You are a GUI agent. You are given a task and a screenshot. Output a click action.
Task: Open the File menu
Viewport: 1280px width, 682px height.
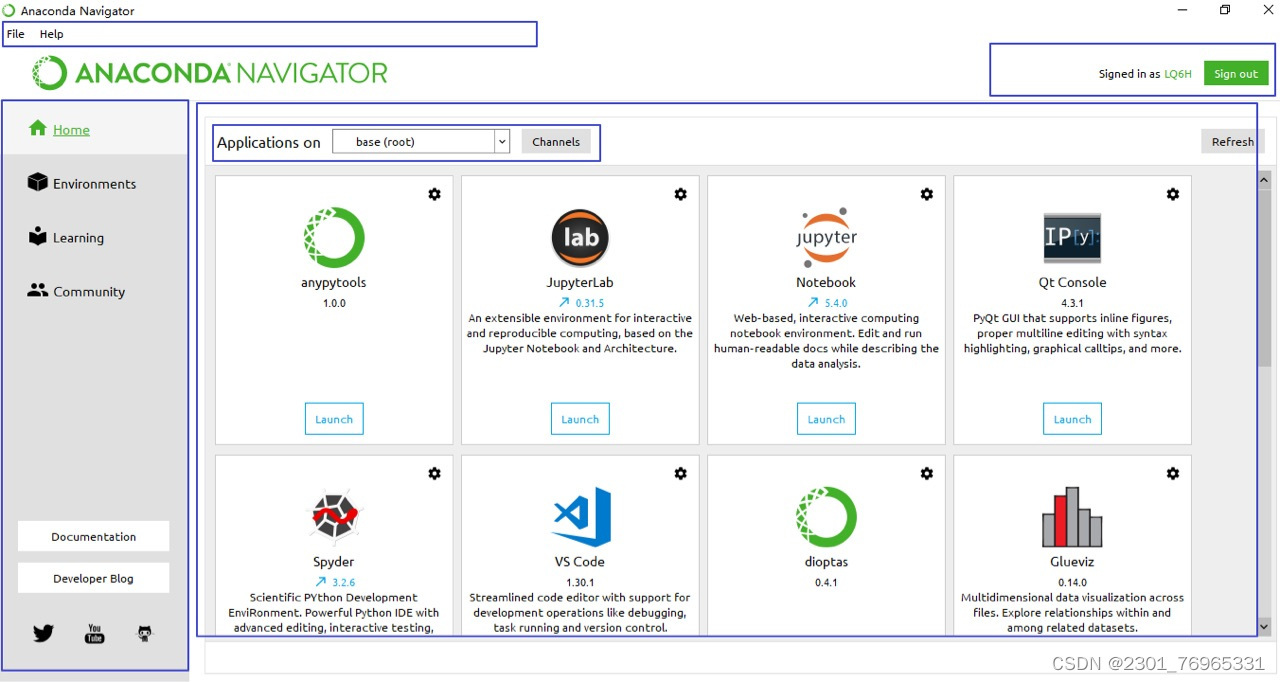coord(15,34)
